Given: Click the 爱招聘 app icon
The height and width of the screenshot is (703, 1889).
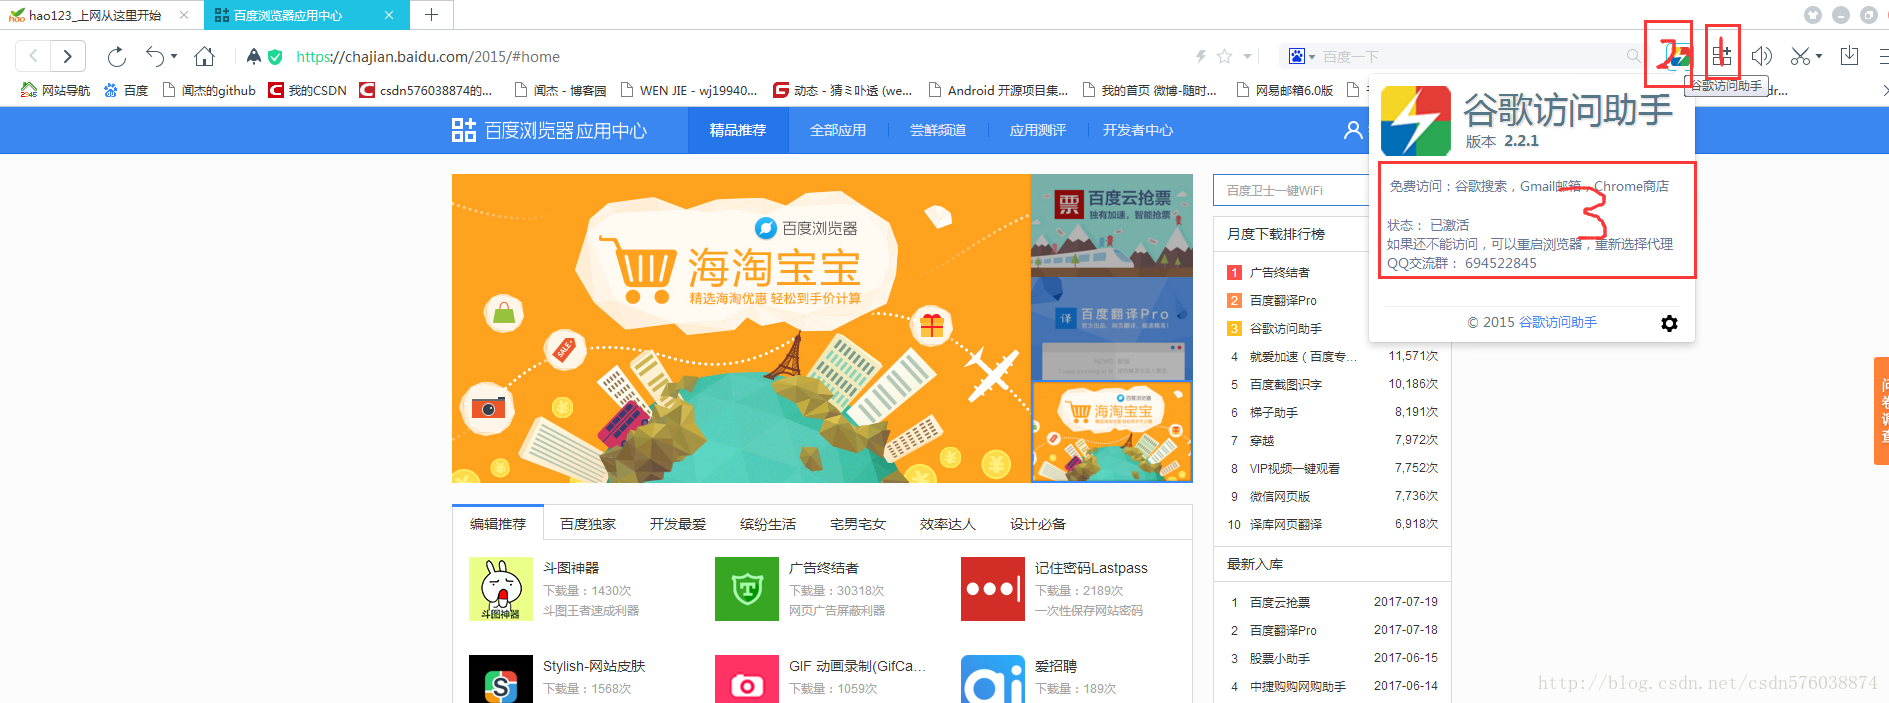Looking at the screenshot, I should coord(993,680).
